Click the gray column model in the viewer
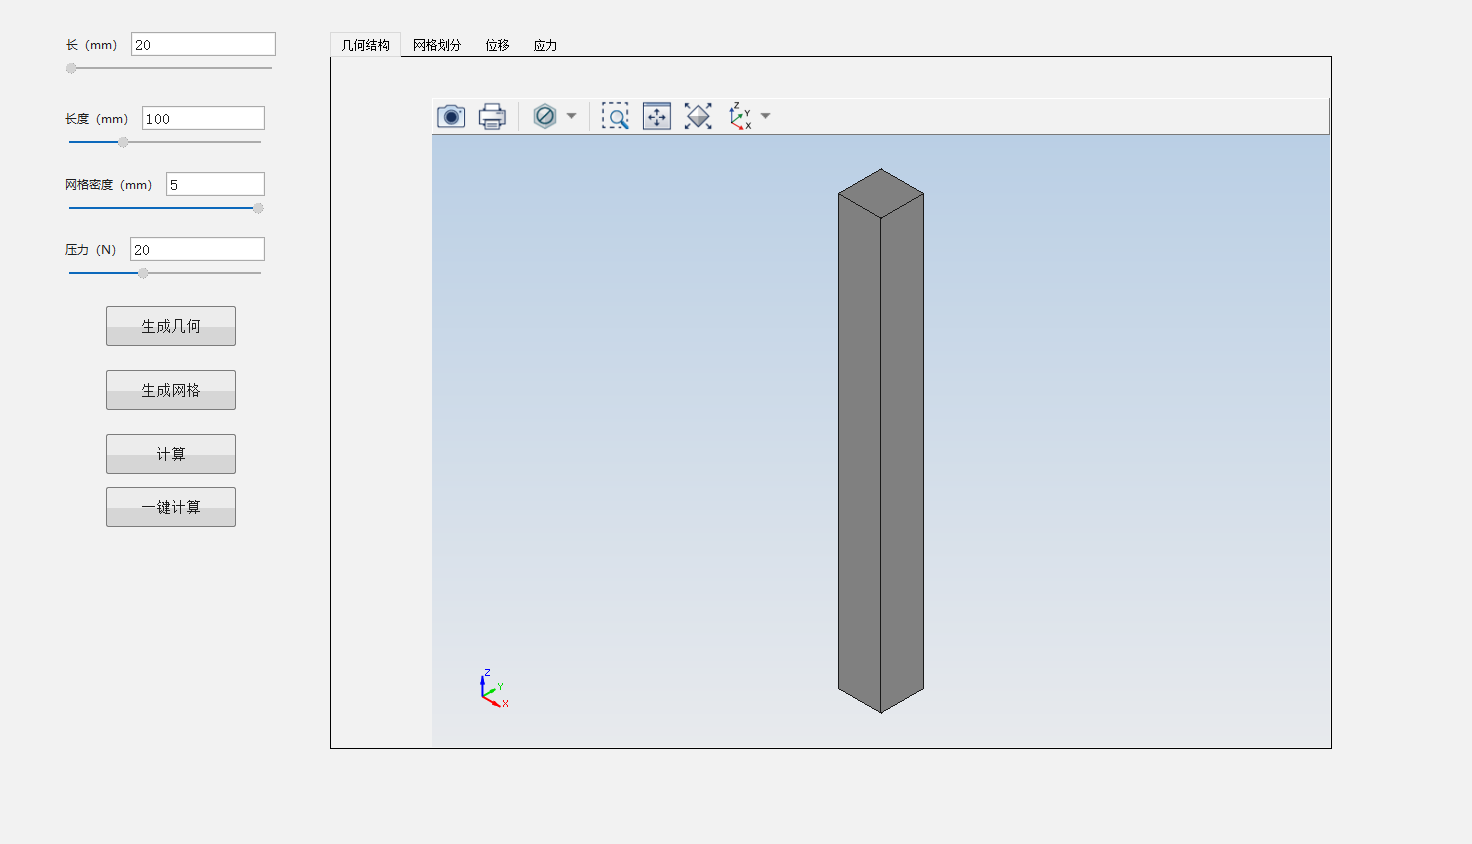The width and height of the screenshot is (1472, 844). (880, 440)
